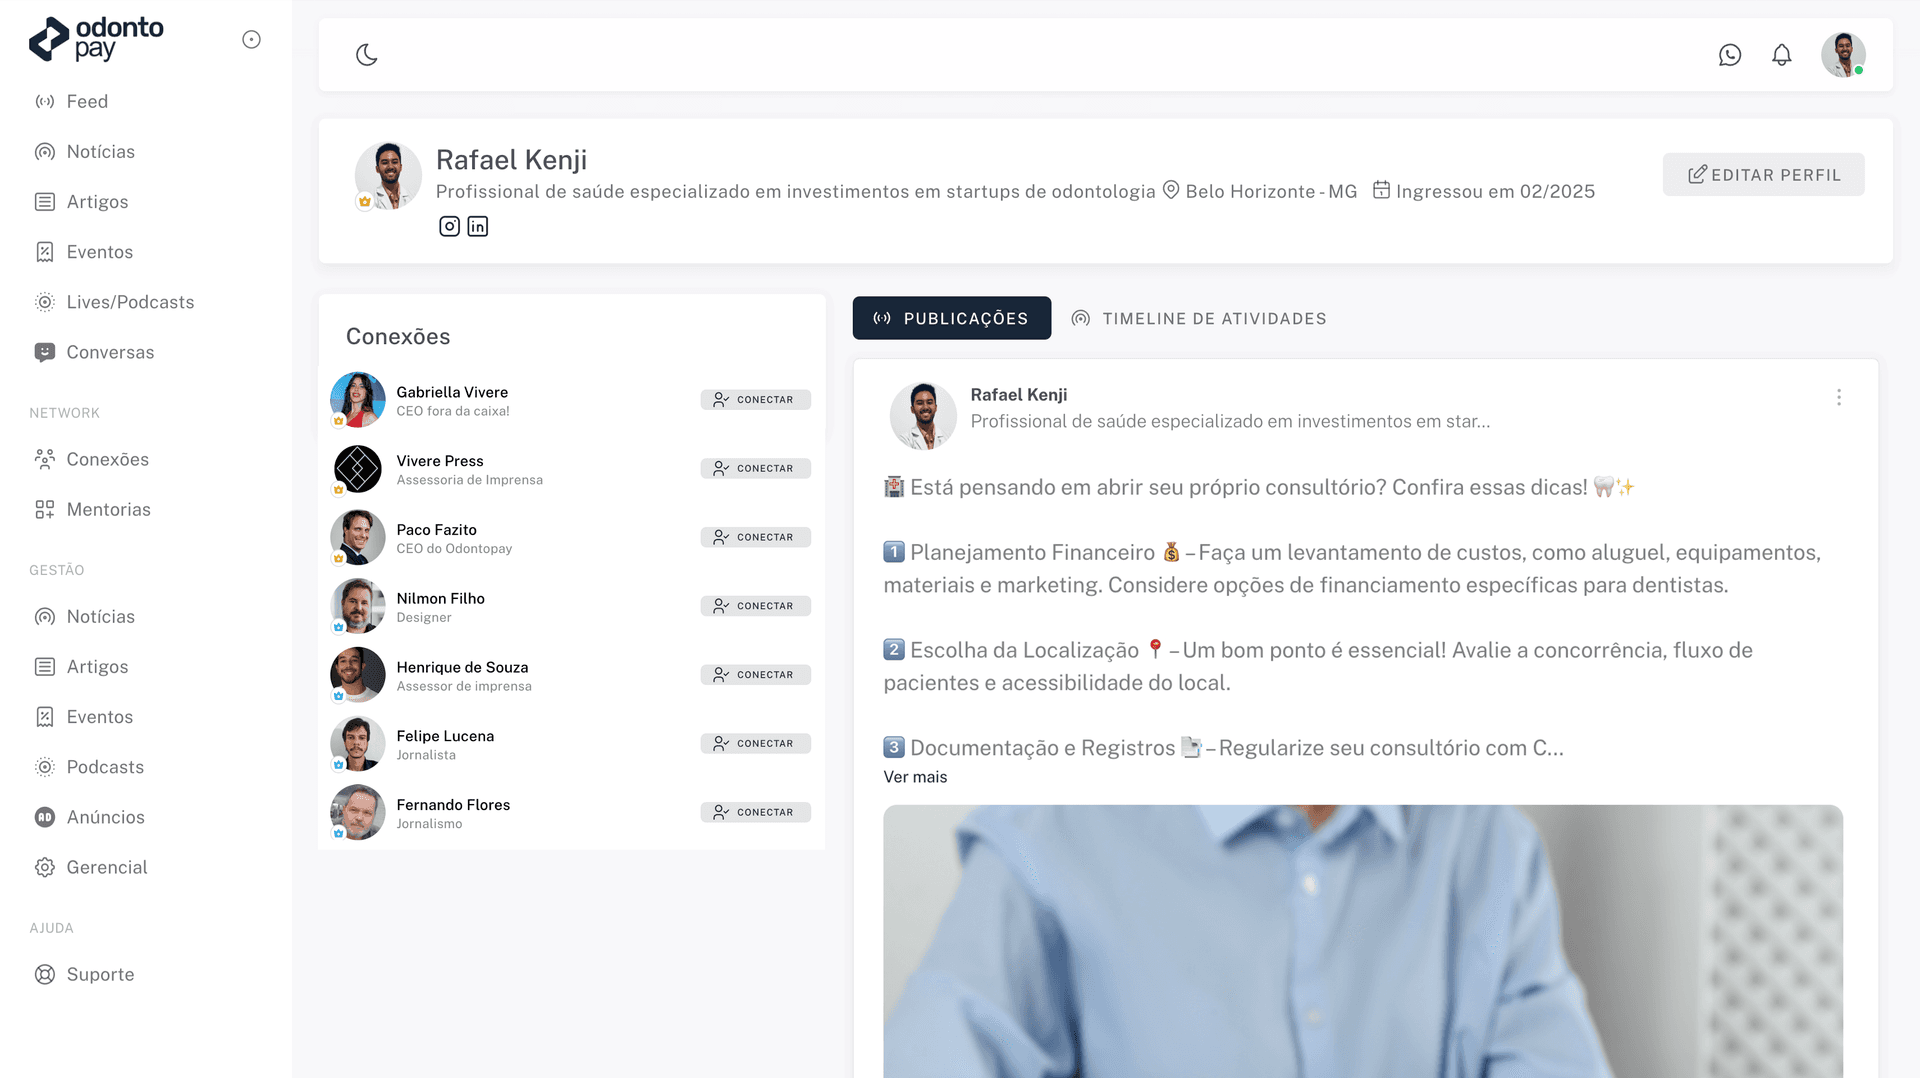The width and height of the screenshot is (1920, 1078).
Task: Open the user avatar menu in the top bar
Action: (x=1842, y=55)
